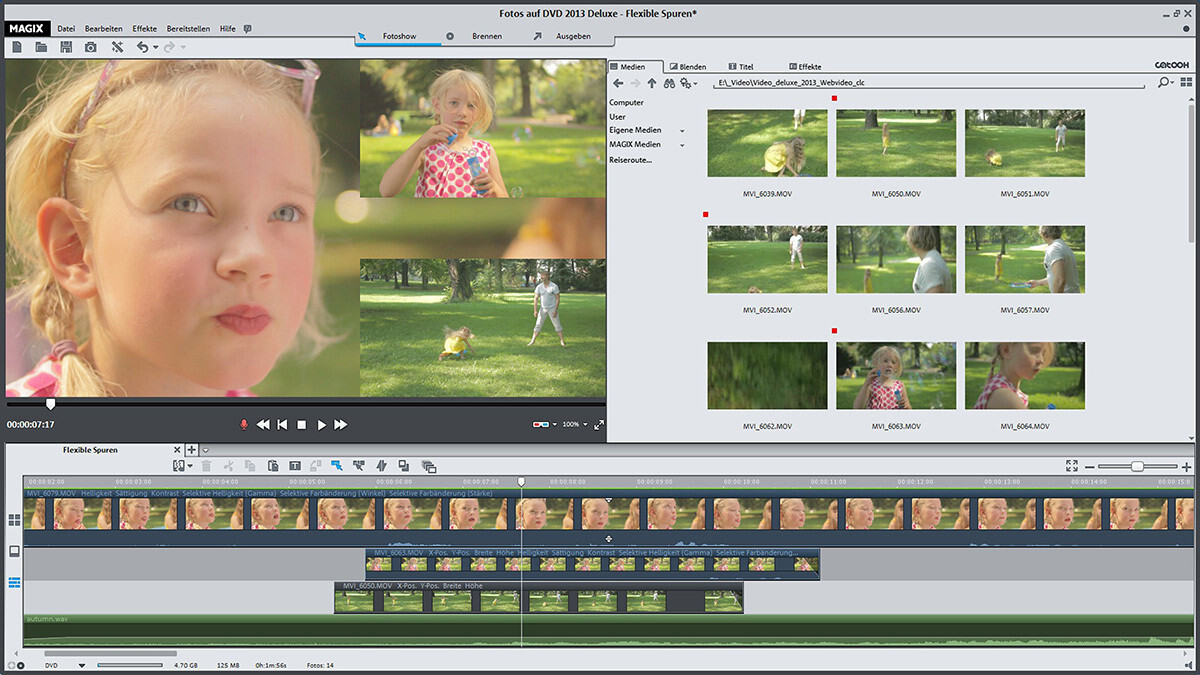Open the undo history dropdown arrow
The width and height of the screenshot is (1200, 675).
pyautogui.click(x=156, y=48)
